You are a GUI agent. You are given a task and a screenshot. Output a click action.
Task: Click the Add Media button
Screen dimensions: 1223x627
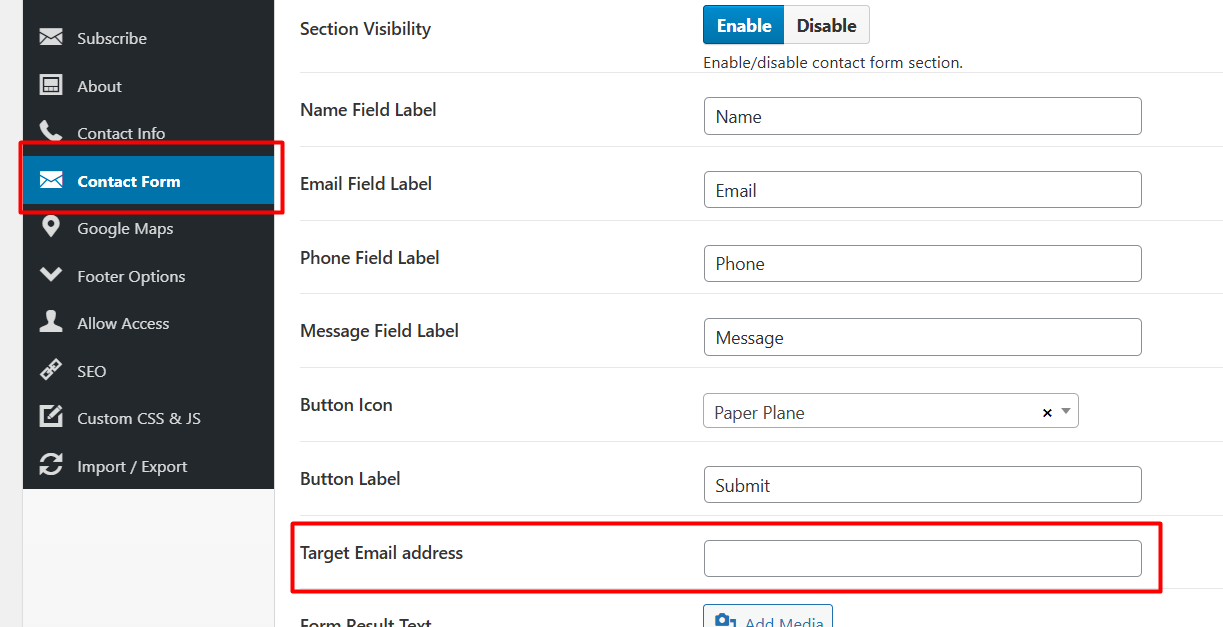point(767,616)
